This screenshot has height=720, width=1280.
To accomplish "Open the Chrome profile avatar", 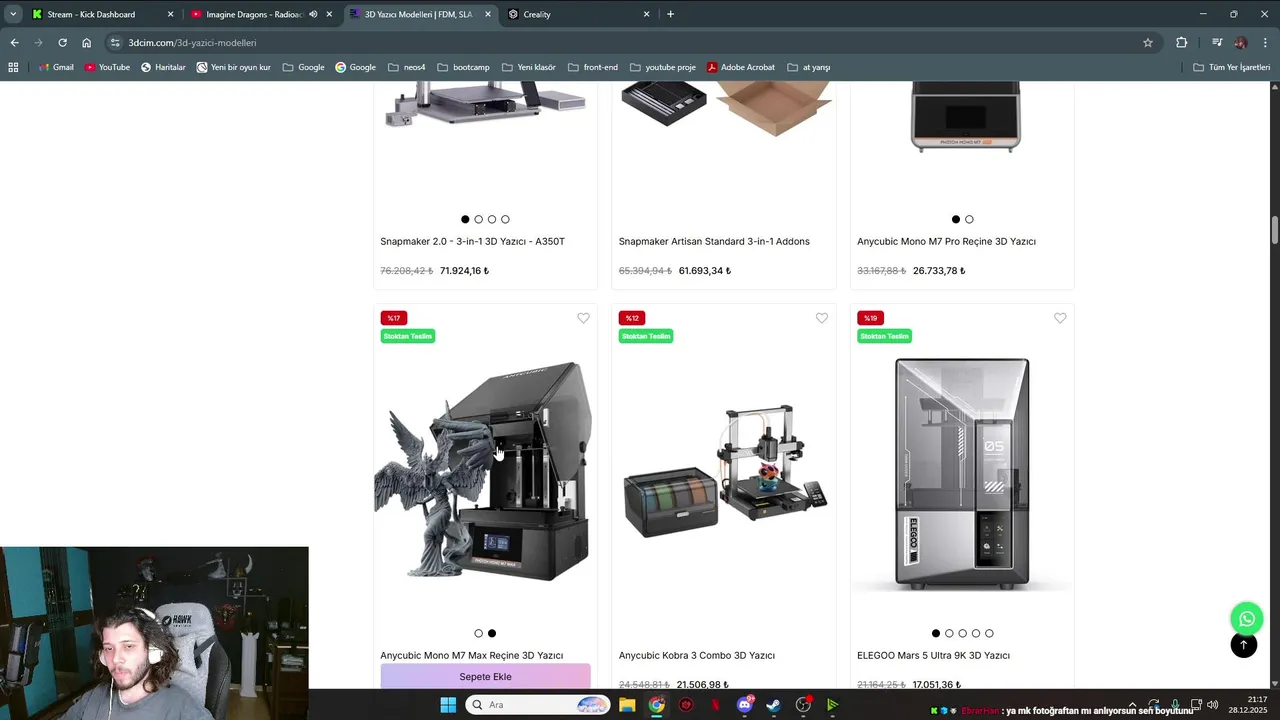I will [x=1241, y=43].
